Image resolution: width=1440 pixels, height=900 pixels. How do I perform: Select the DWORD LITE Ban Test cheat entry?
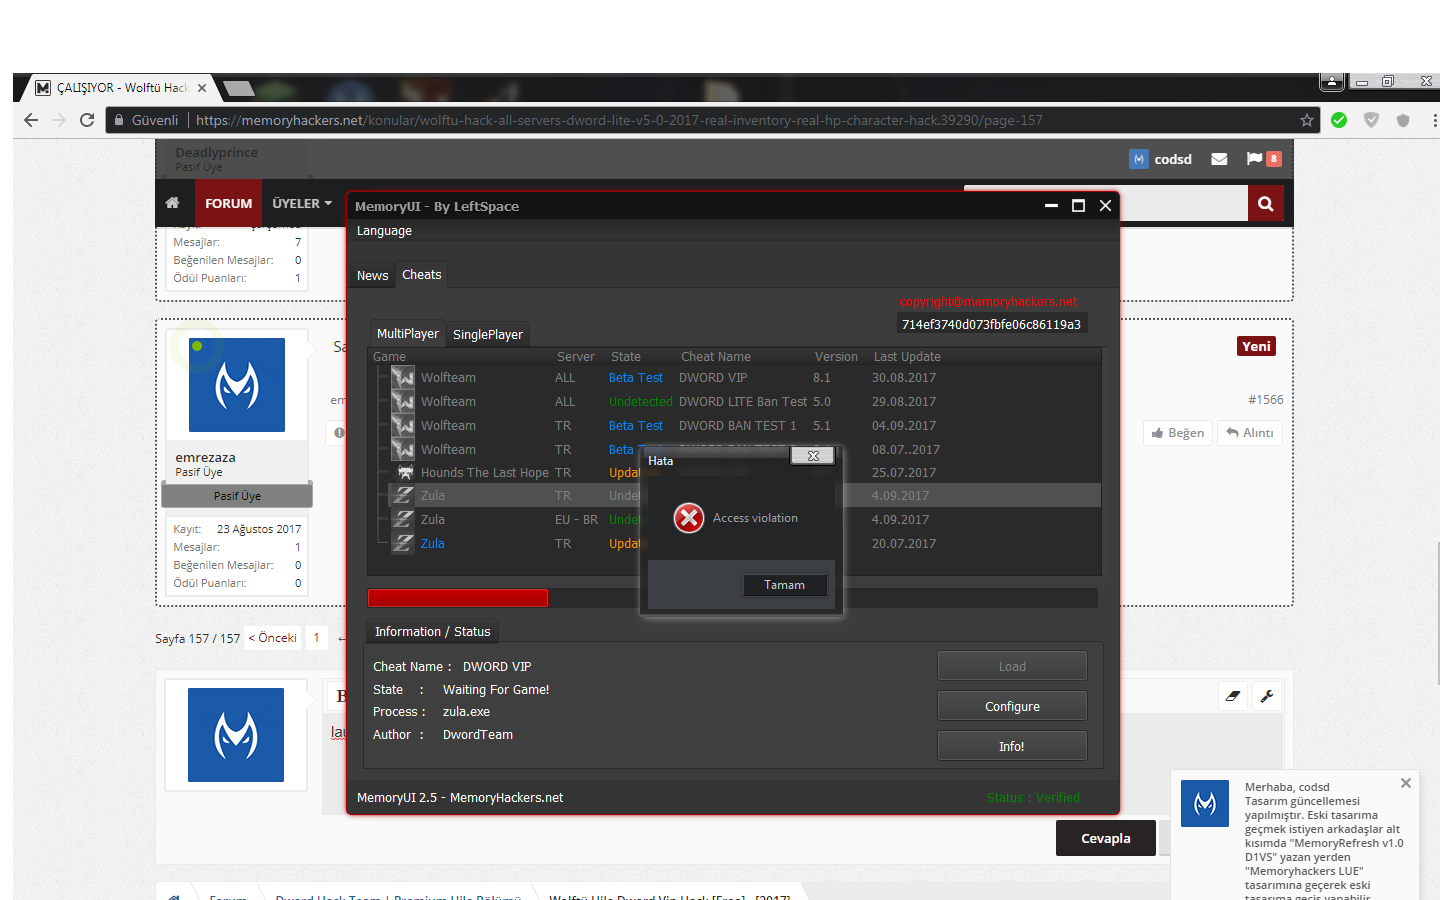tap(743, 402)
